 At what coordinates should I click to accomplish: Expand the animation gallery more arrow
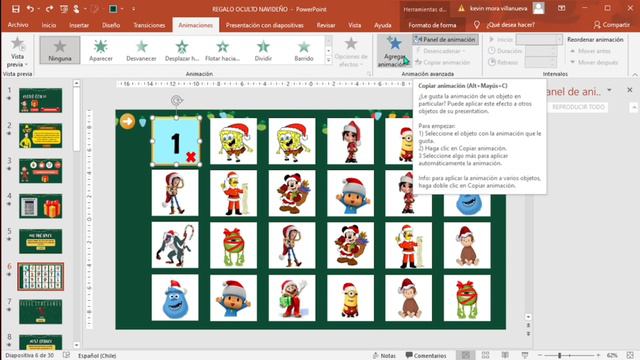click(x=329, y=60)
